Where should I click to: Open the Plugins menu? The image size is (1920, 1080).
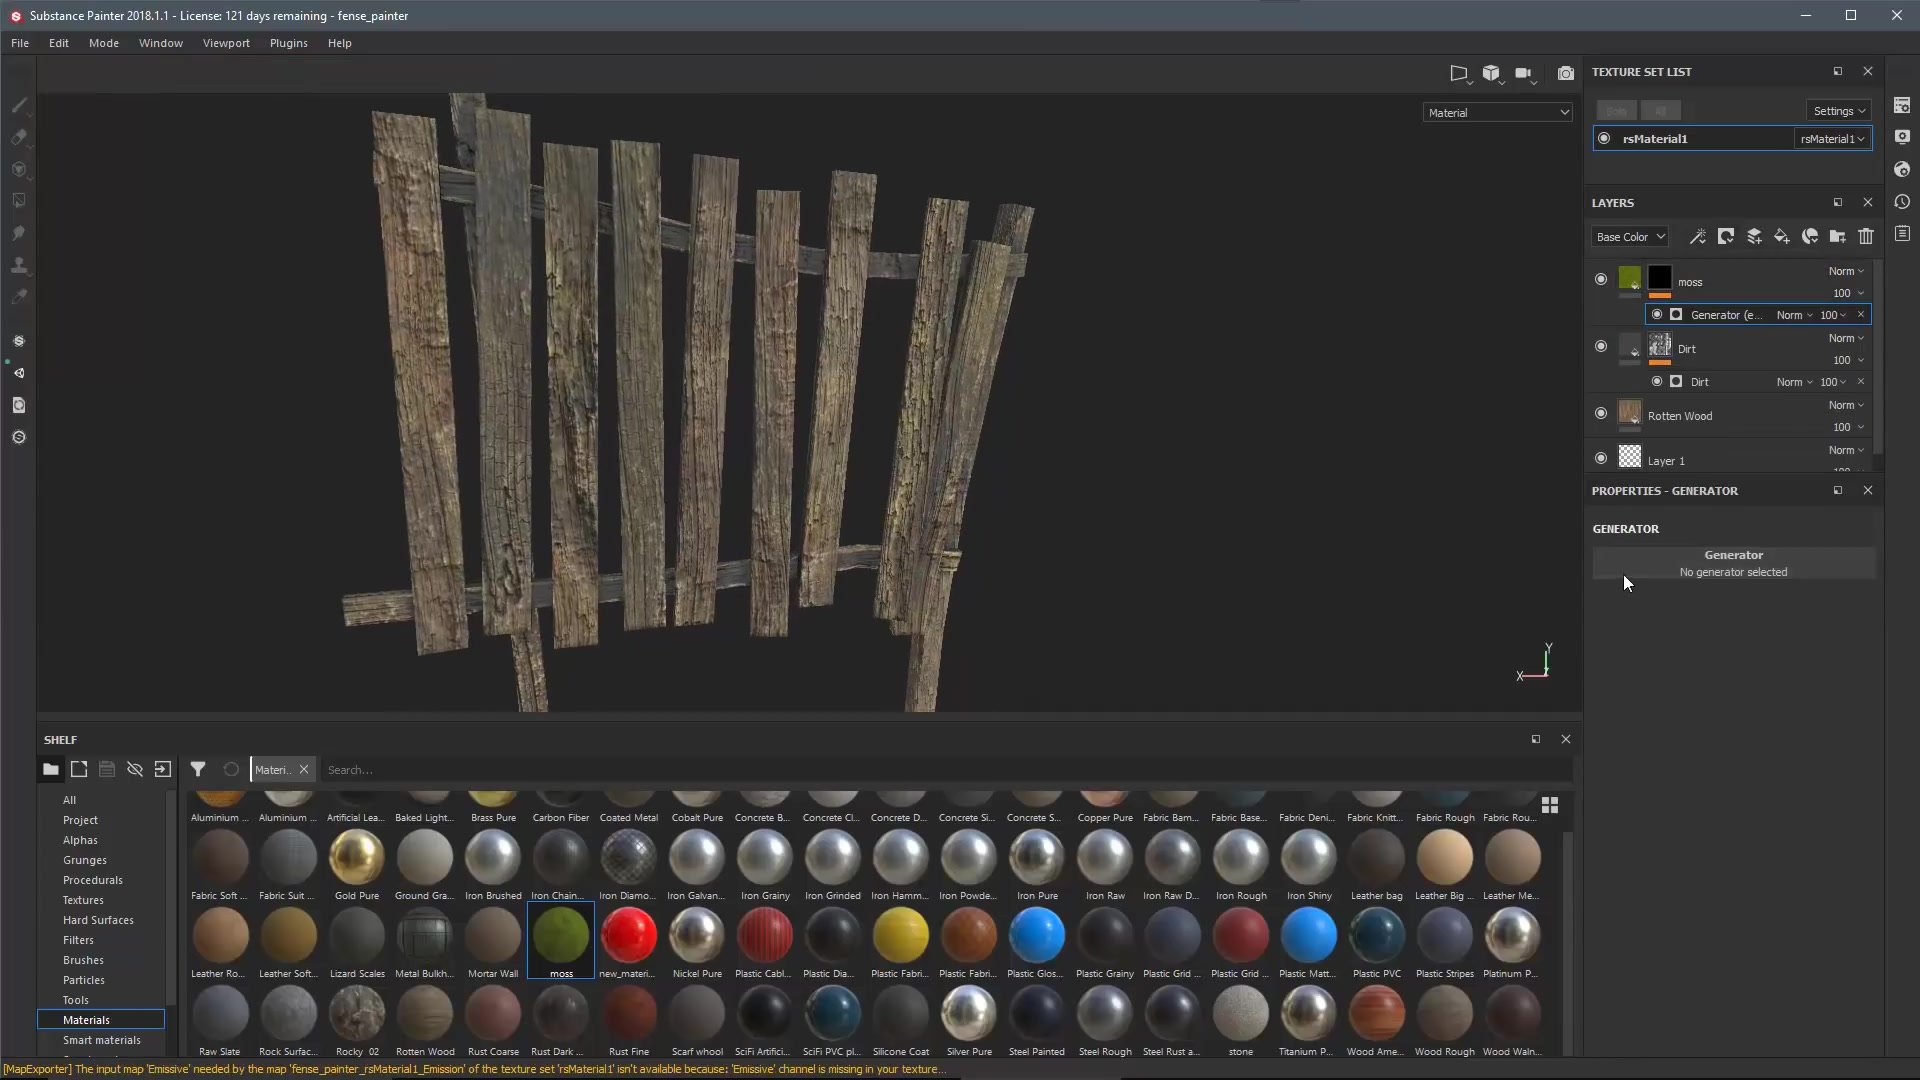(288, 43)
